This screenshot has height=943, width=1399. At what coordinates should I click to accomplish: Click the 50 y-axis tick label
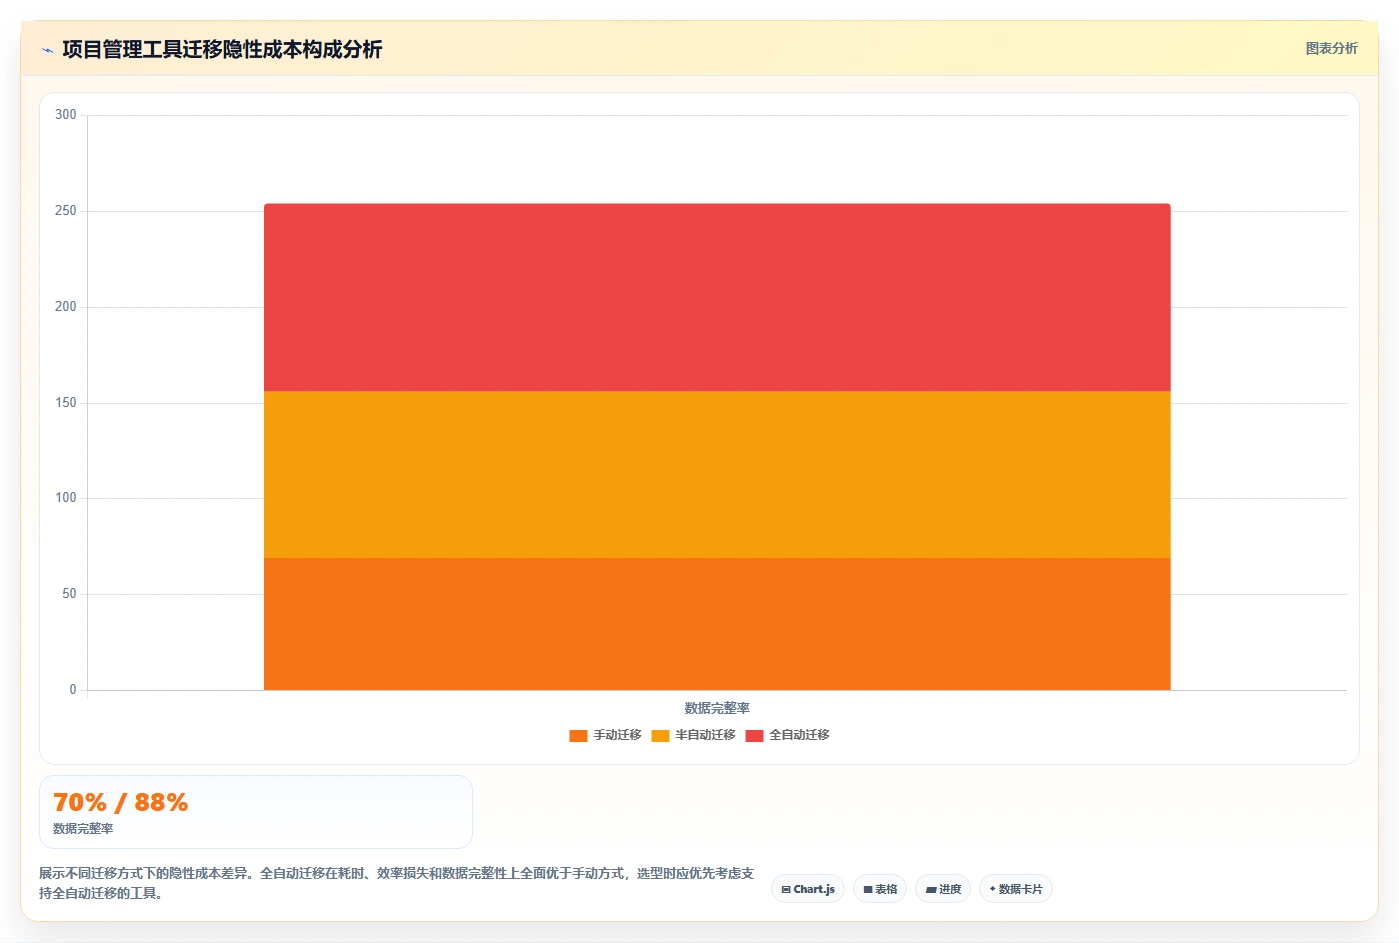click(x=69, y=594)
